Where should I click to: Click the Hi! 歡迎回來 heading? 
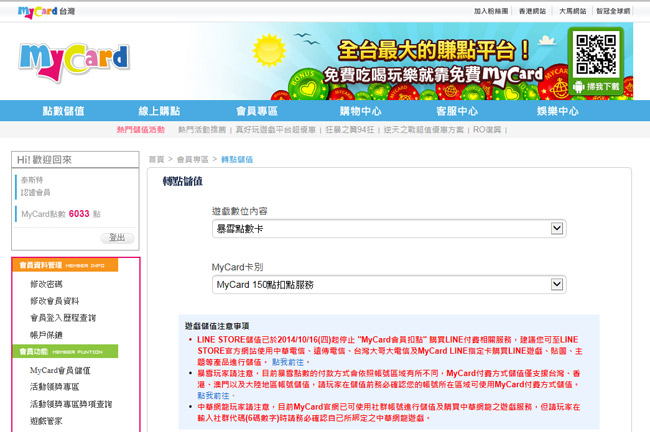click(44, 160)
